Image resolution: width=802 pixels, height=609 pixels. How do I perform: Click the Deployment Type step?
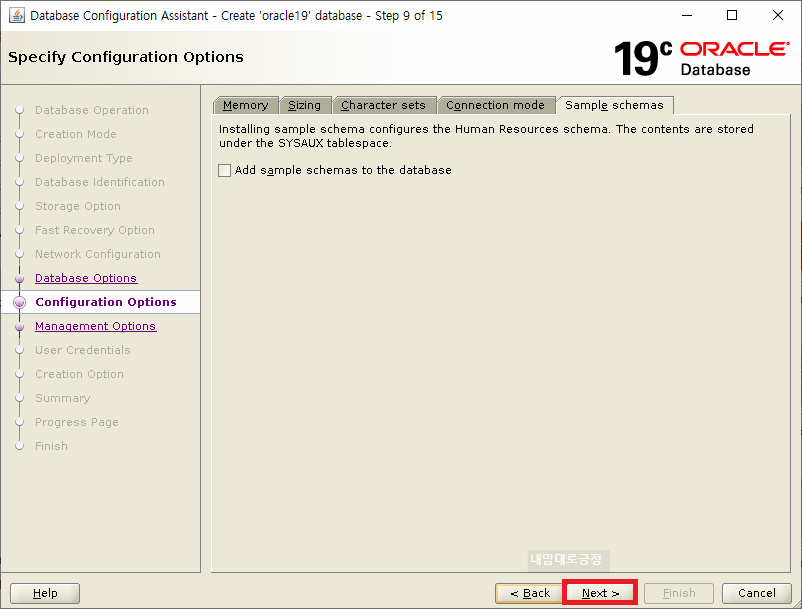[x=83, y=158]
